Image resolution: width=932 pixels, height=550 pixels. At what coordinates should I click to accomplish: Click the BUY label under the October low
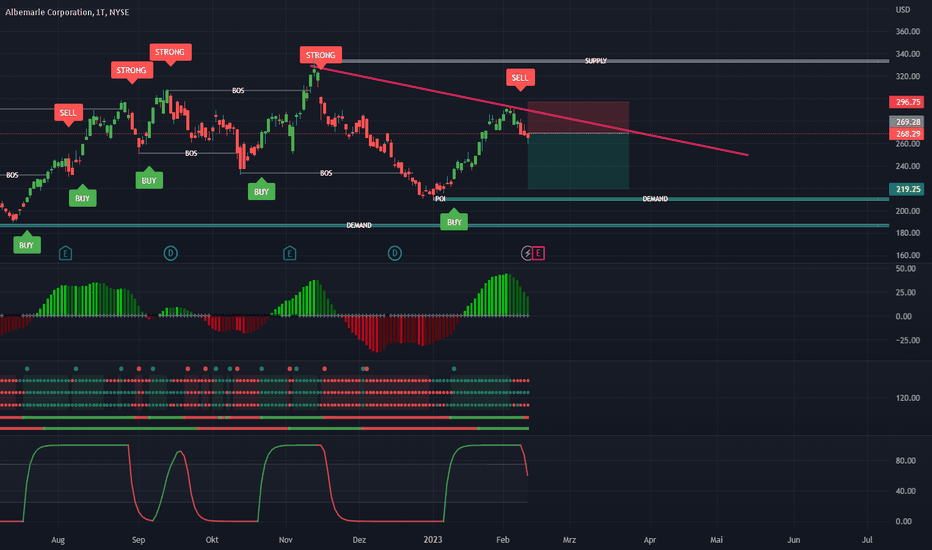262,190
